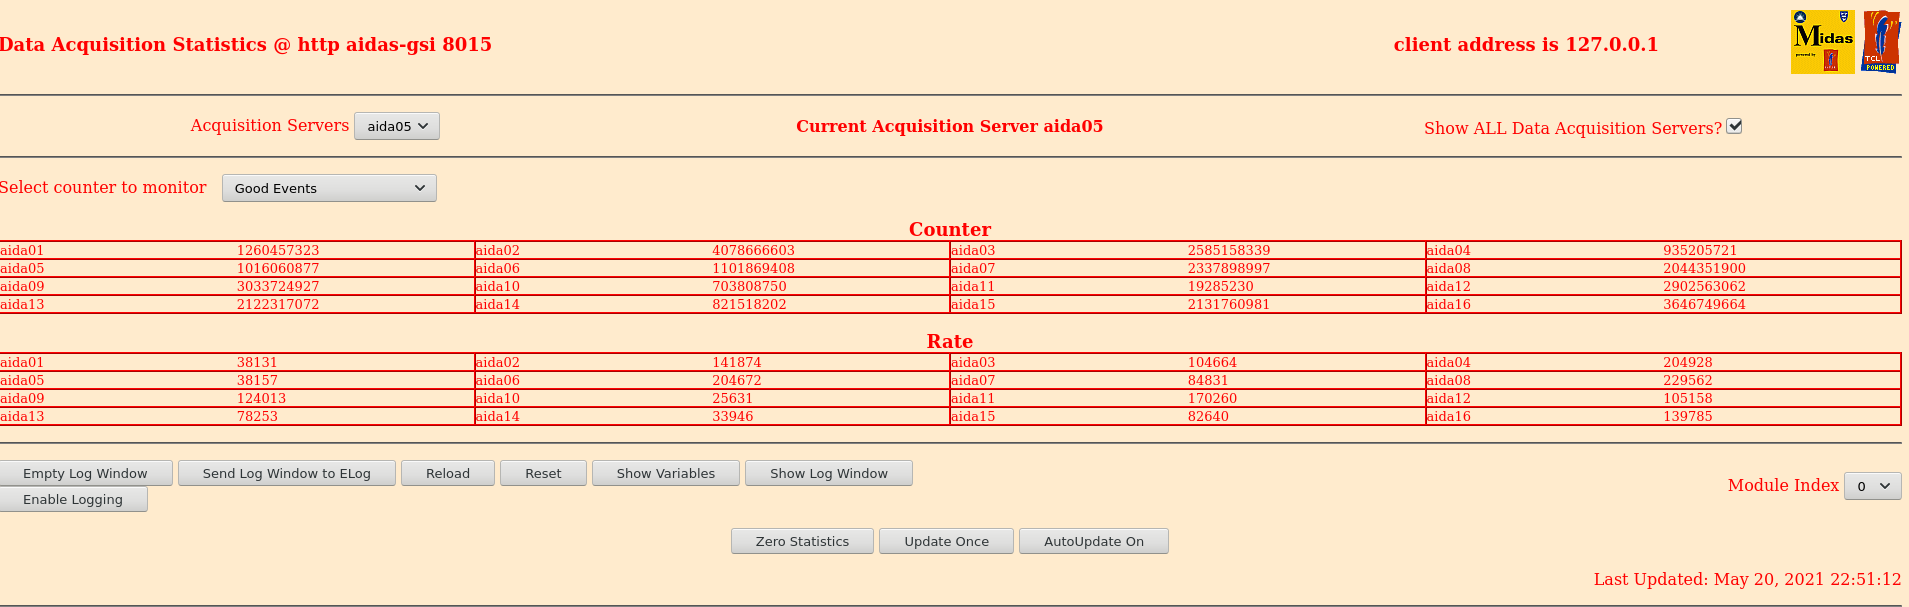Click the Empty Log Window button

point(85,473)
